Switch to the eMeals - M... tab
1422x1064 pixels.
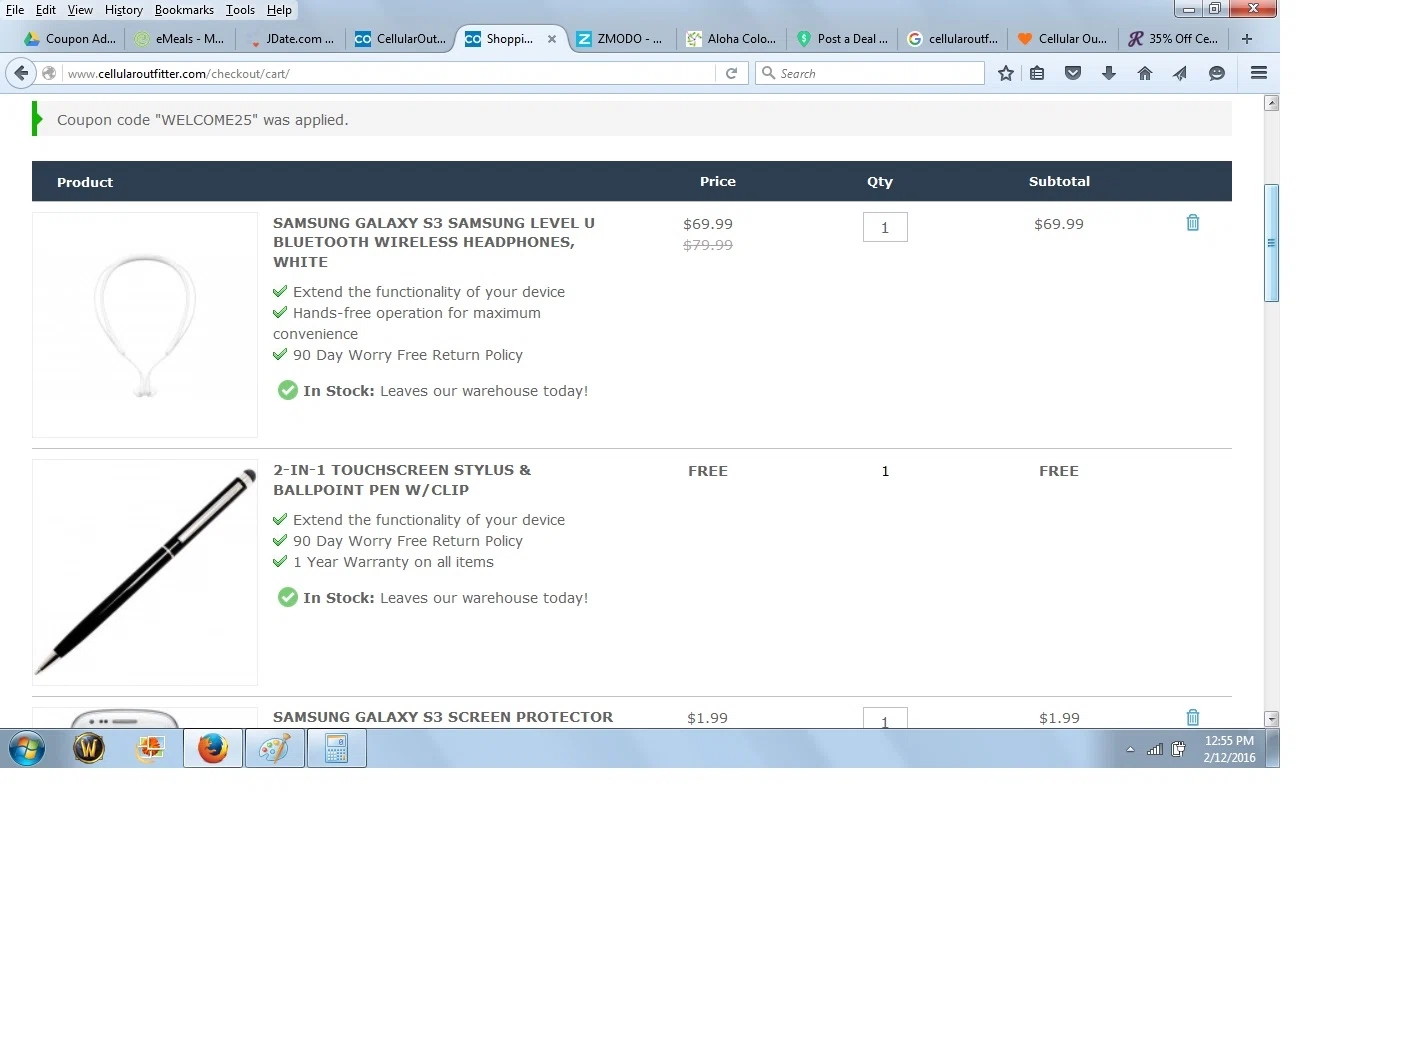[180, 39]
